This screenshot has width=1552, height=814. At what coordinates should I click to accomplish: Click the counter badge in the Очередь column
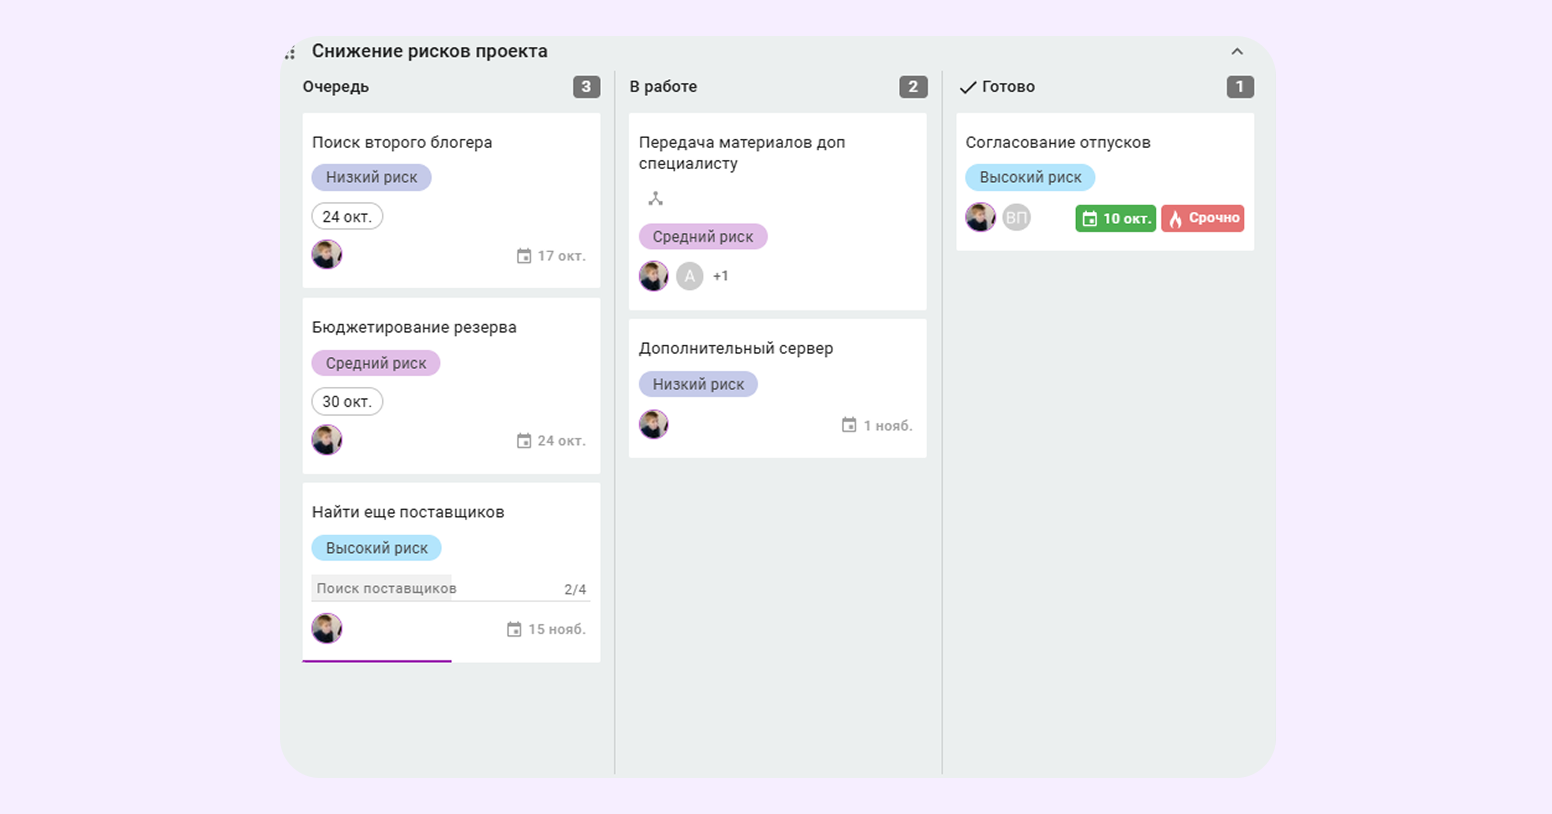[x=586, y=87]
